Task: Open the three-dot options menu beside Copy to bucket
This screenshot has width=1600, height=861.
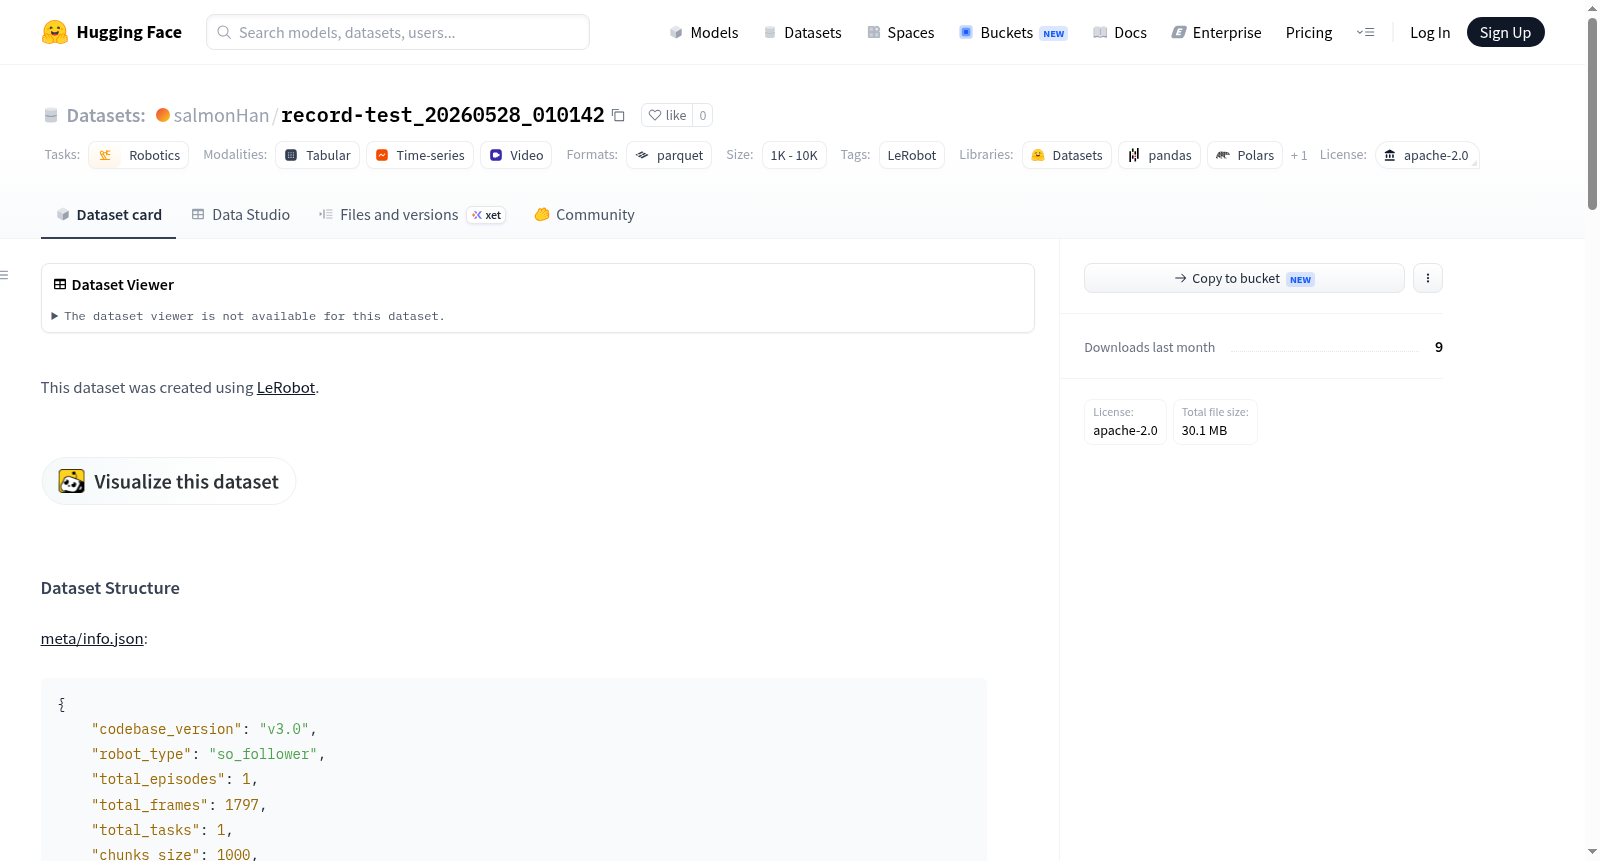Action: [x=1428, y=278]
